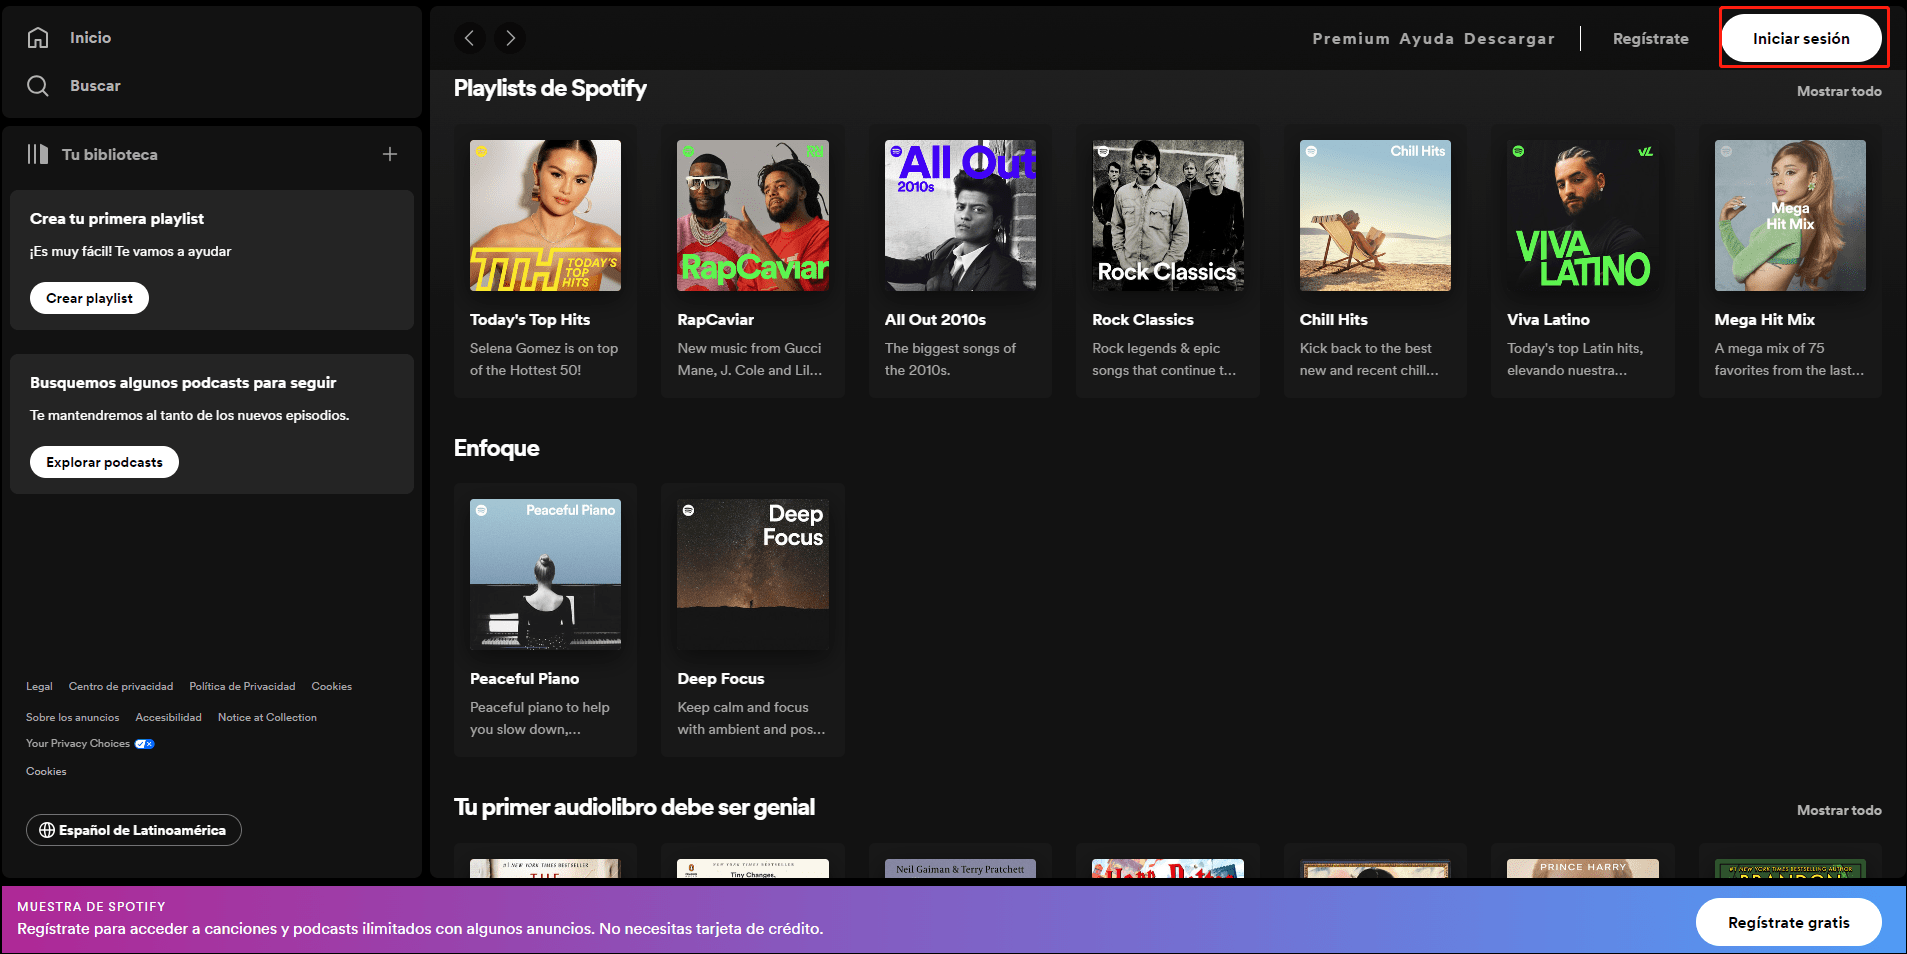Show all Playlists de Spotify

[x=1839, y=91]
